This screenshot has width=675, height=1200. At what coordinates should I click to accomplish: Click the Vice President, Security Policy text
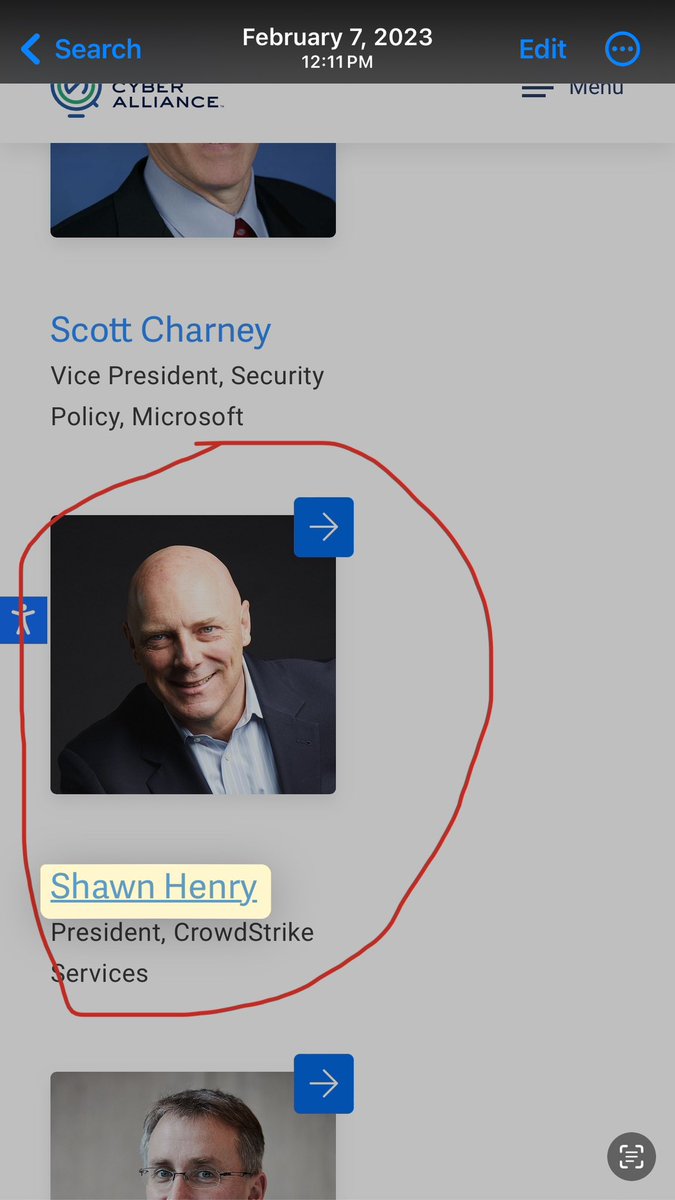[x=187, y=396]
